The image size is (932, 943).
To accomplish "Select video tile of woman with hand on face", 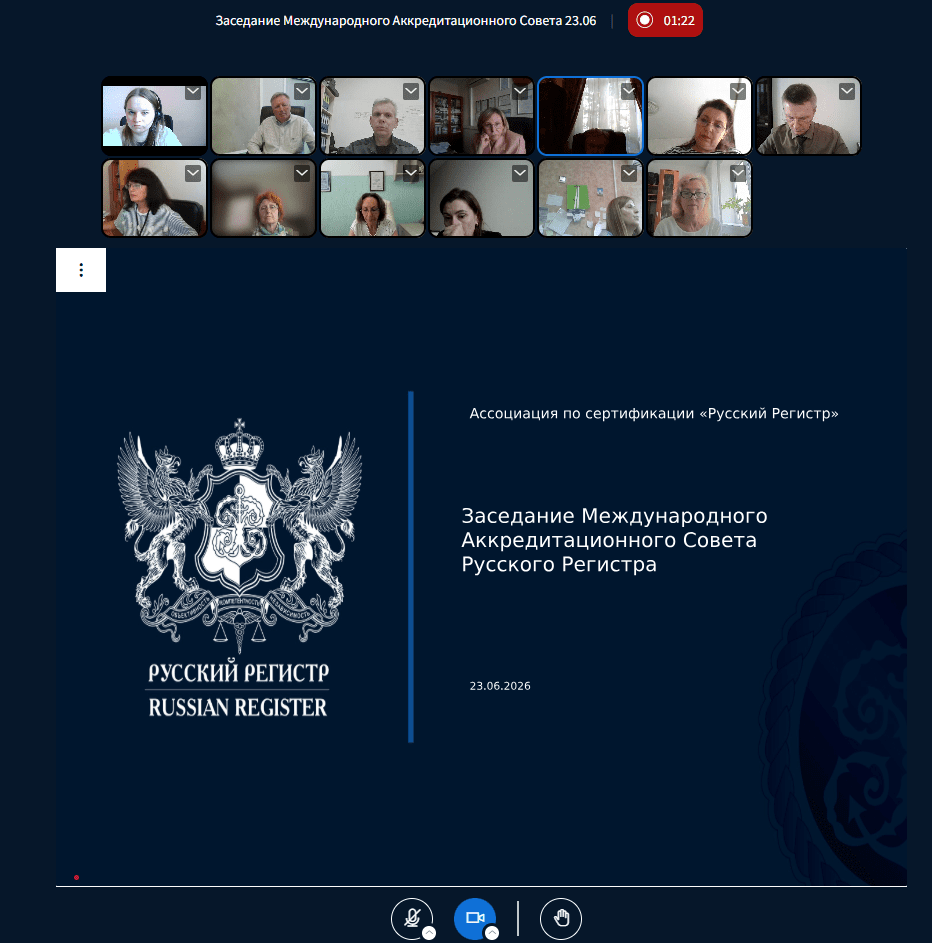I will [481, 198].
